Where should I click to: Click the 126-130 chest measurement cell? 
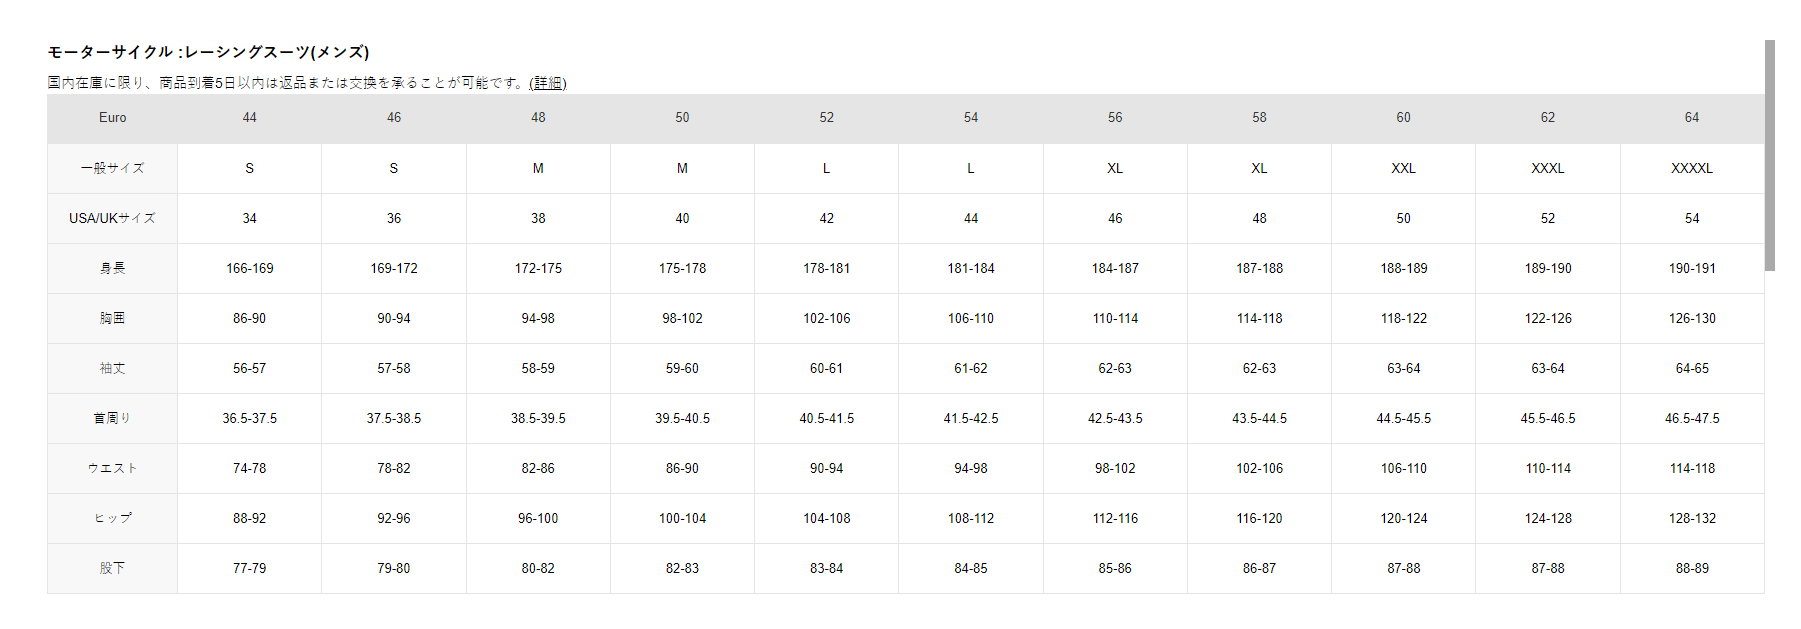(x=1691, y=318)
